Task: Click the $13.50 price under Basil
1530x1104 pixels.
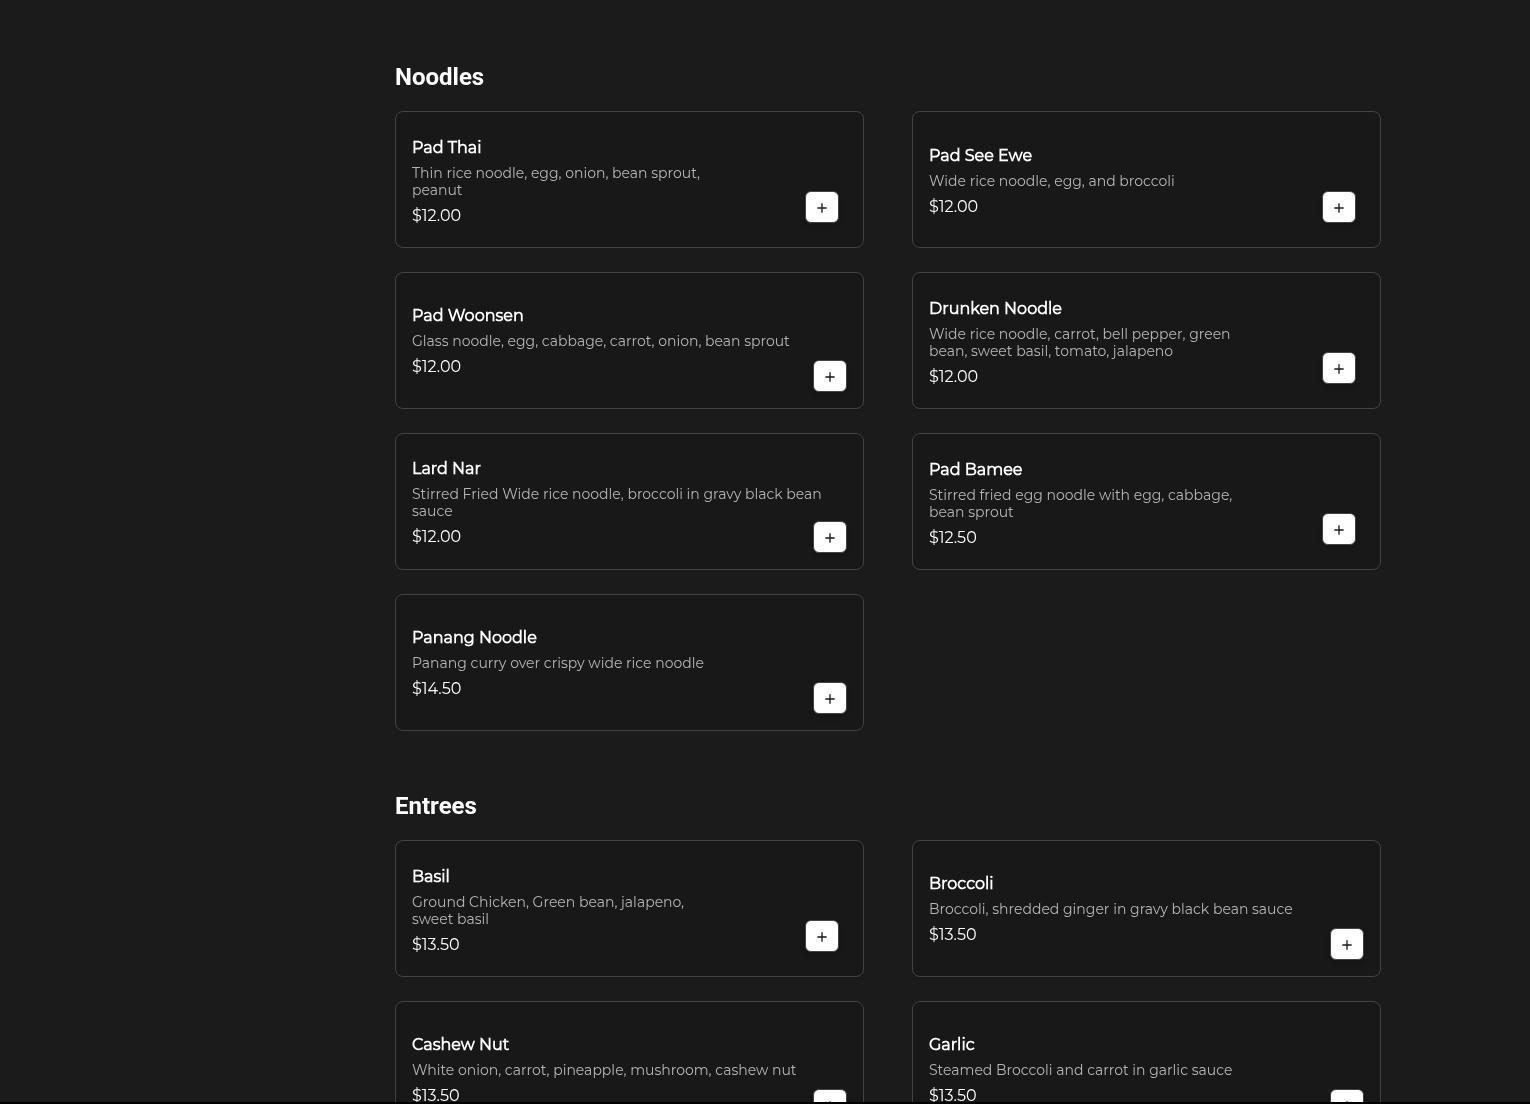Action: (435, 944)
